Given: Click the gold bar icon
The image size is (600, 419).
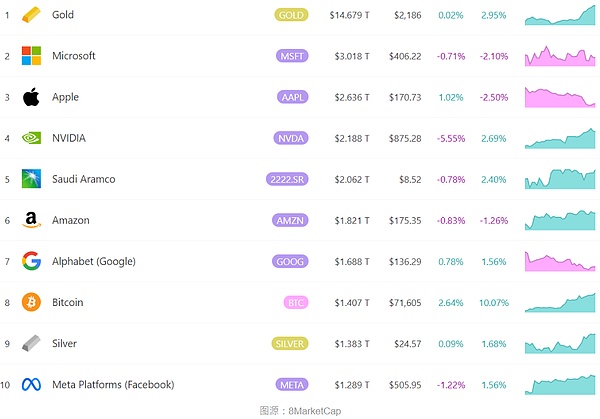Looking at the screenshot, I should tap(31, 16).
